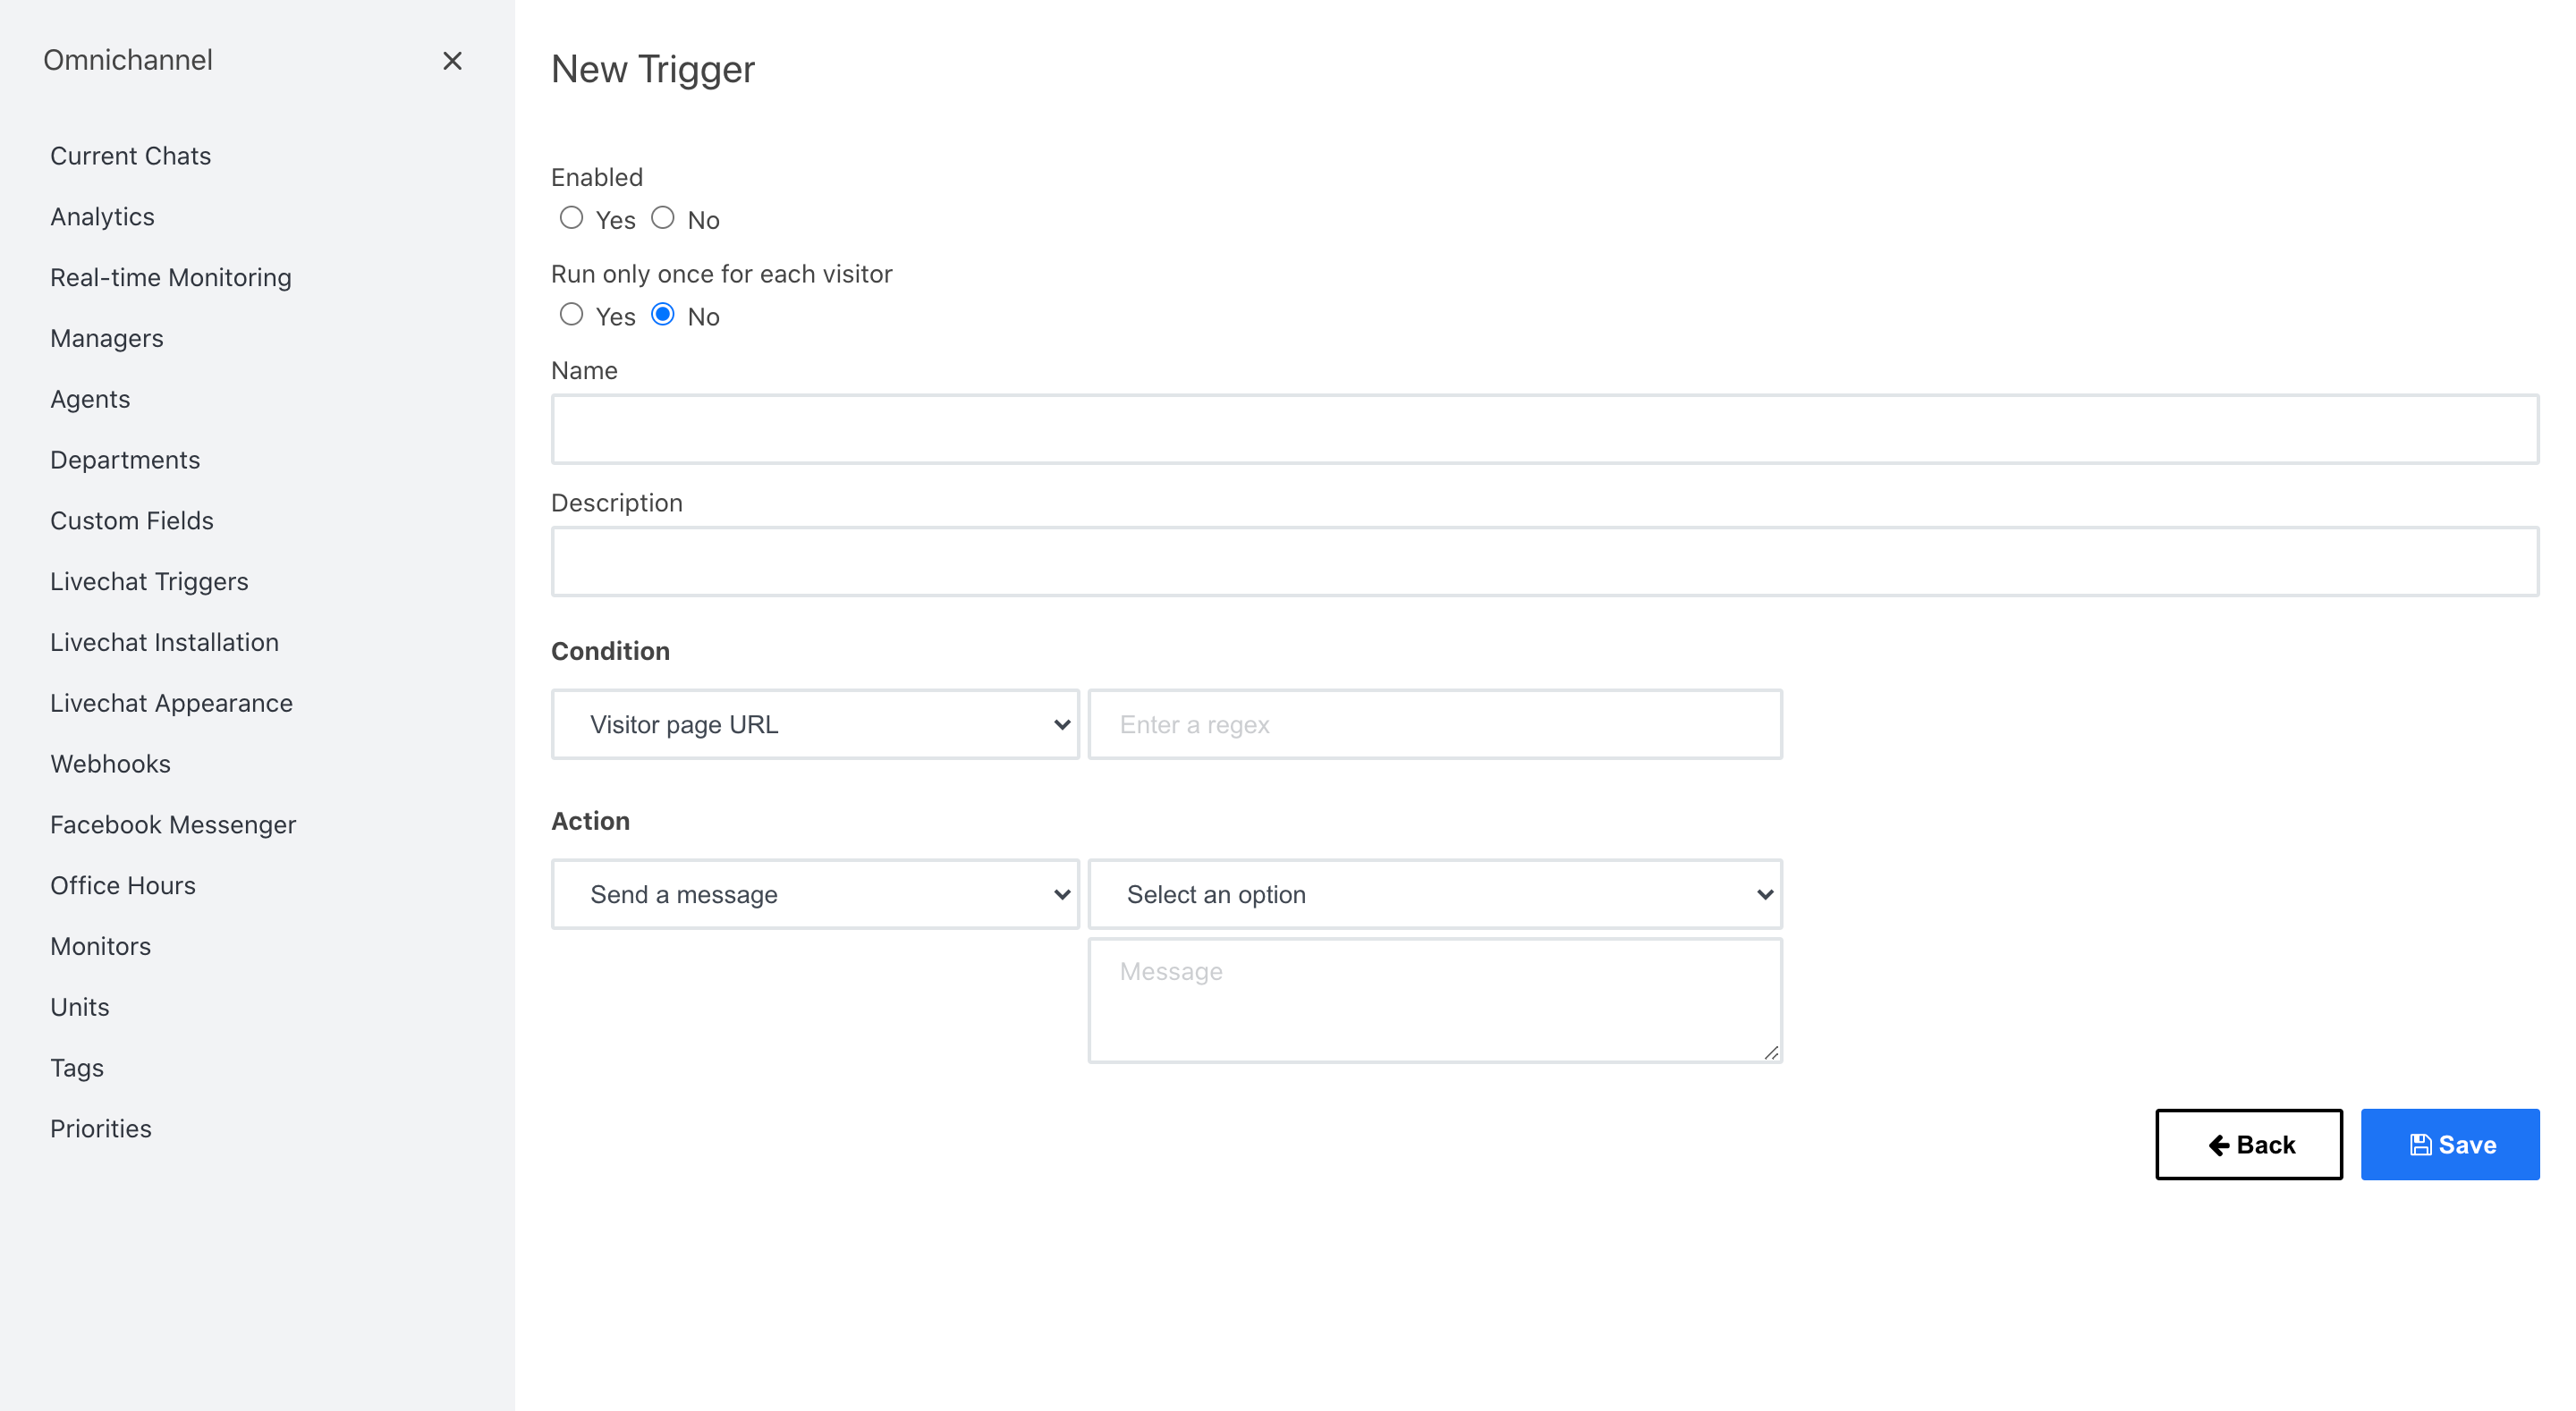This screenshot has height=1411, width=2576.
Task: Open Custom Fields page
Action: tap(132, 520)
